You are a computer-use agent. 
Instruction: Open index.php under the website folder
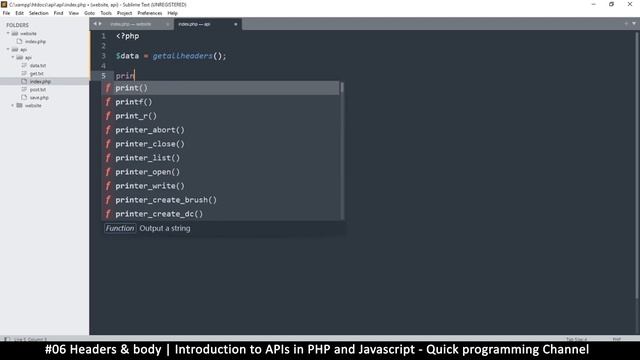(35, 42)
